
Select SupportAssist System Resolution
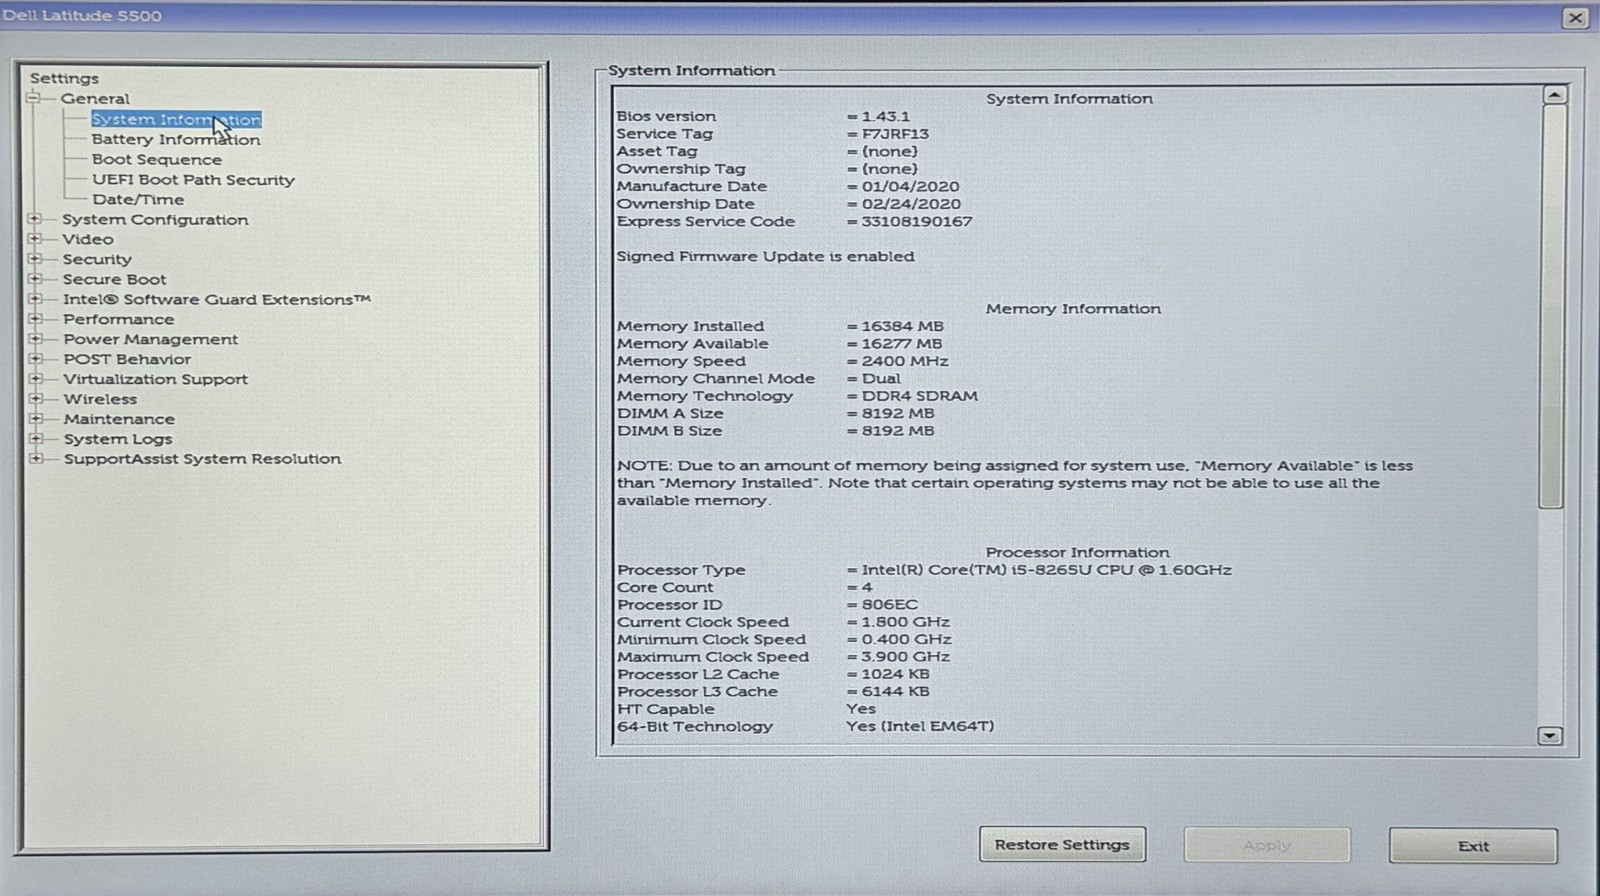203,459
